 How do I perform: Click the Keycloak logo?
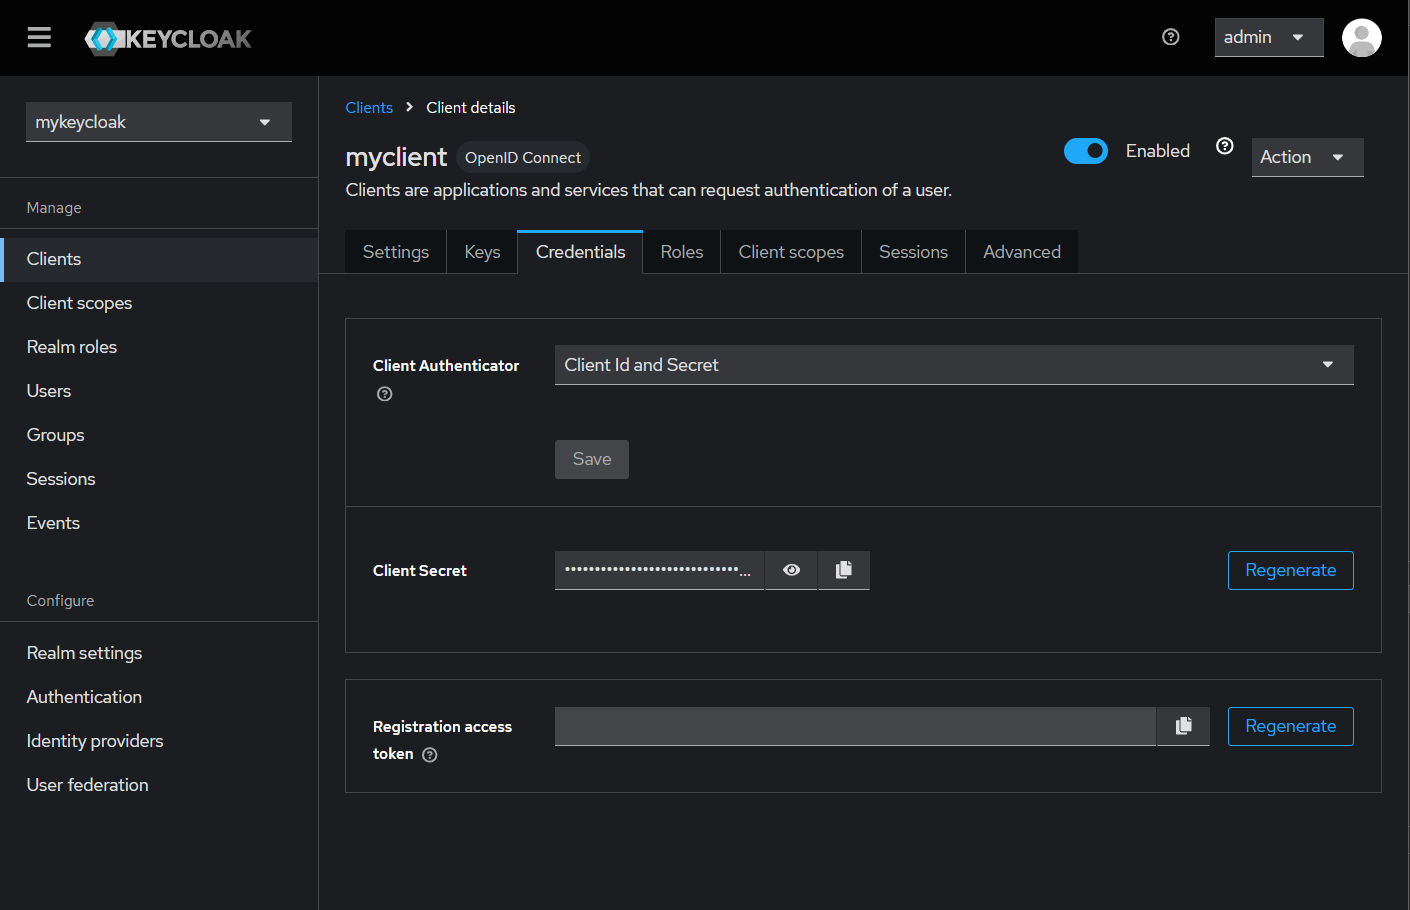click(x=168, y=39)
